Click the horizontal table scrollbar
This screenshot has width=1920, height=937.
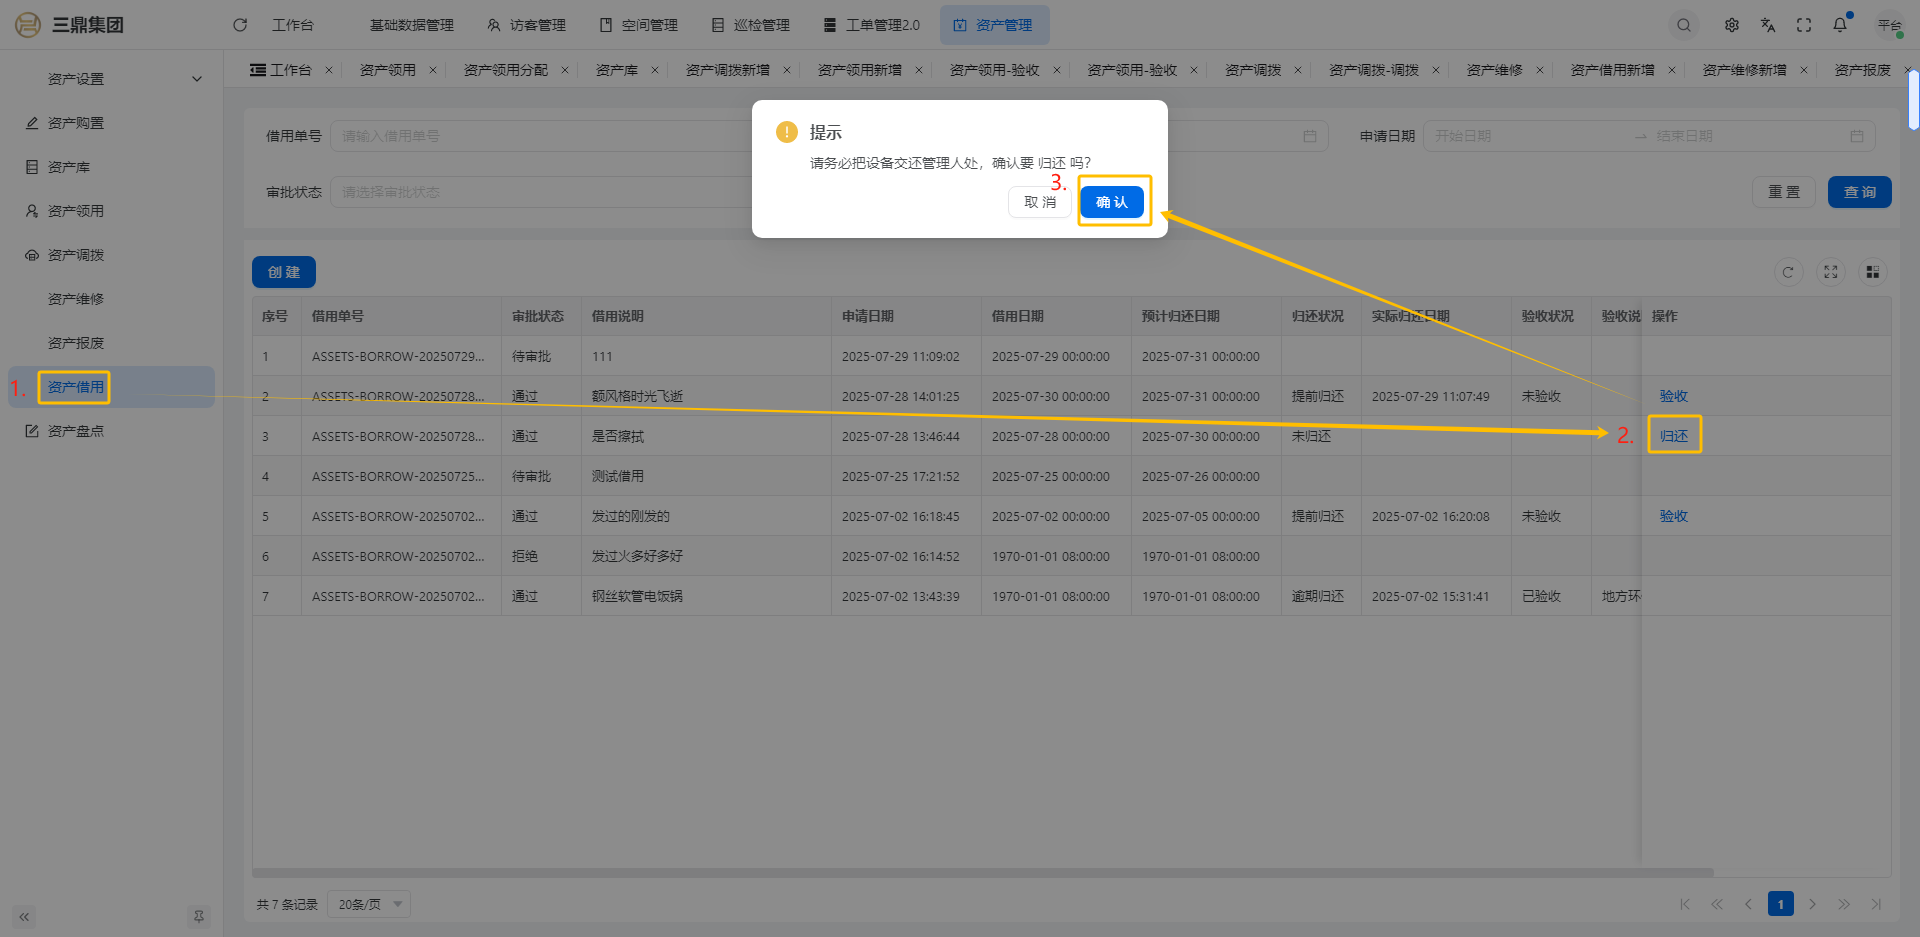pyautogui.click(x=980, y=872)
